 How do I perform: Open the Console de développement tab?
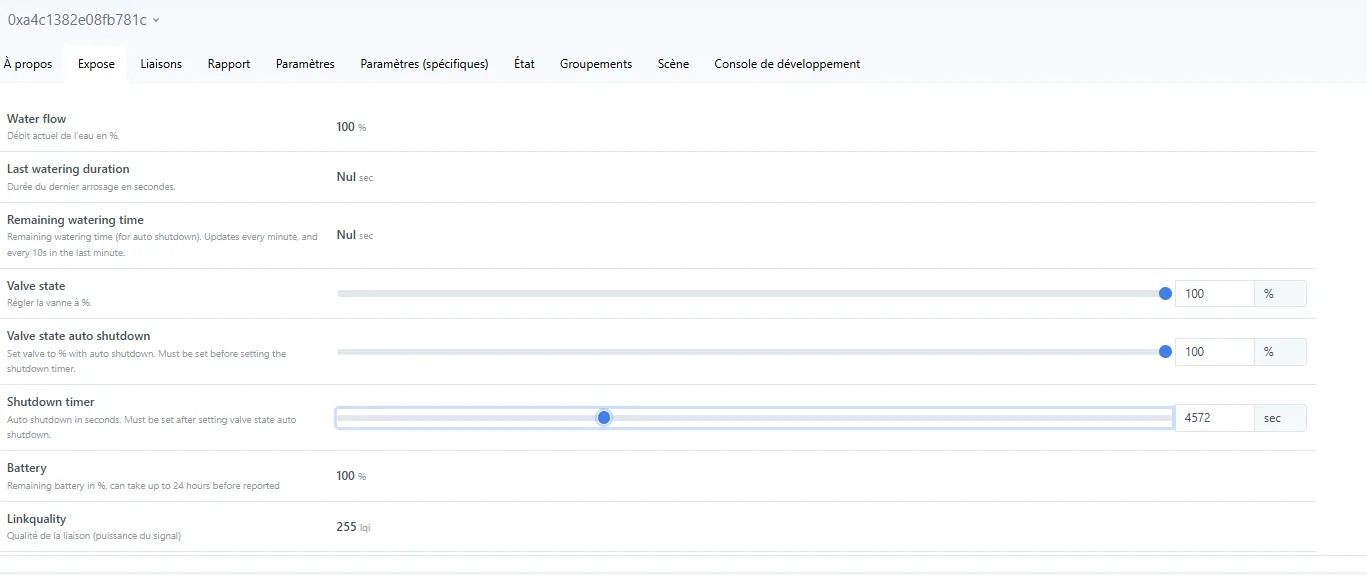coord(787,64)
